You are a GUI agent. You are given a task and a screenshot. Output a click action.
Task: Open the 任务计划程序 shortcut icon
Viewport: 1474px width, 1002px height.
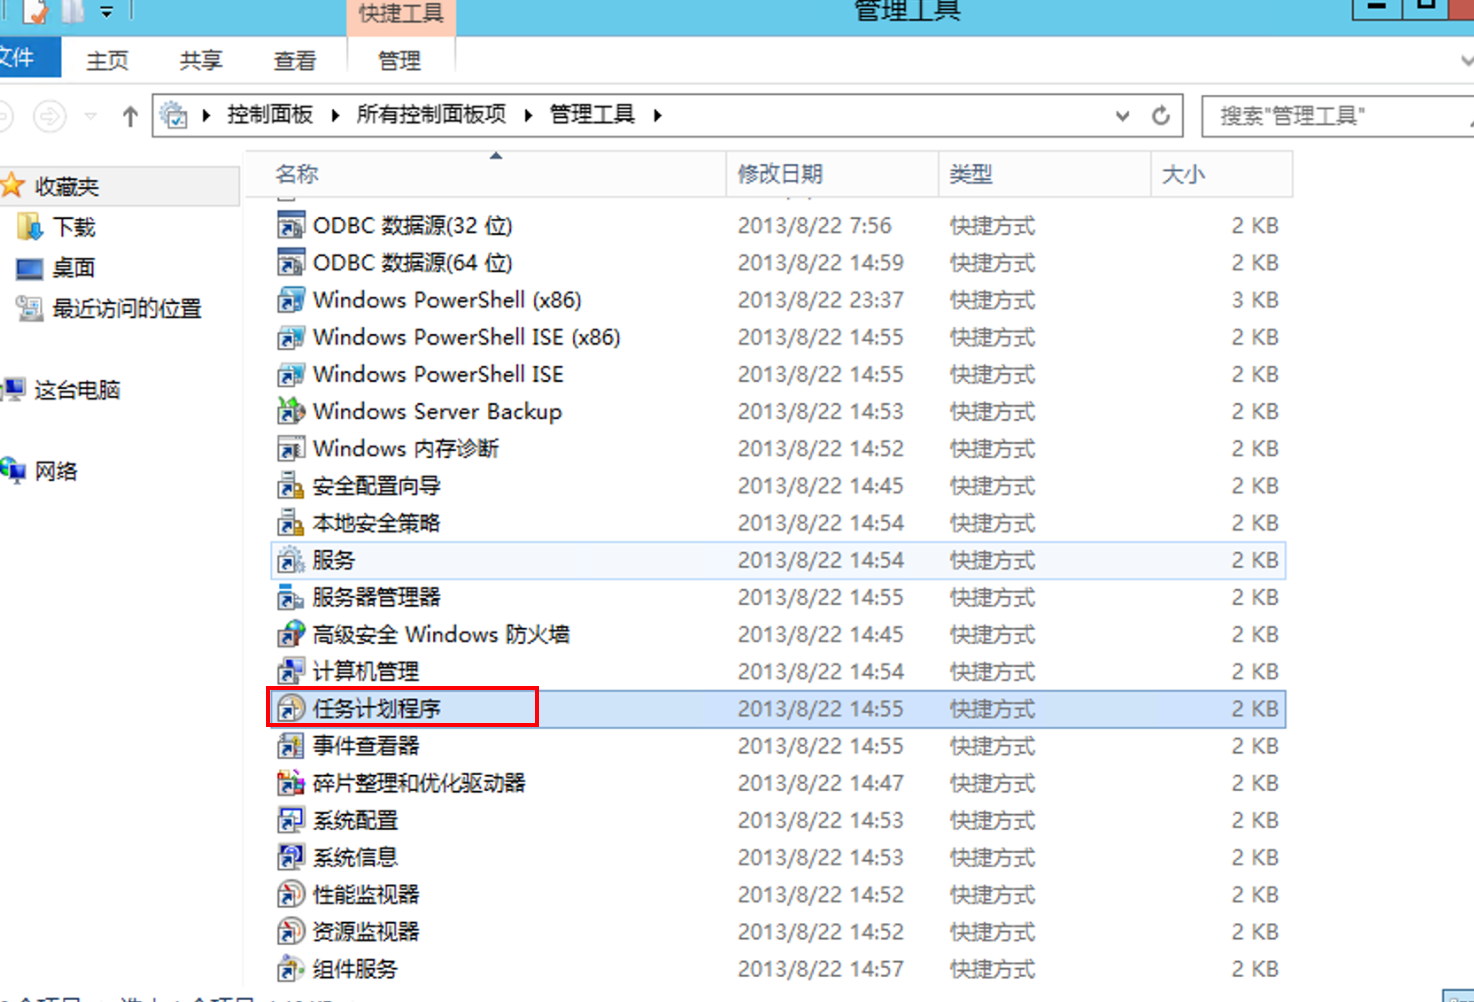290,709
